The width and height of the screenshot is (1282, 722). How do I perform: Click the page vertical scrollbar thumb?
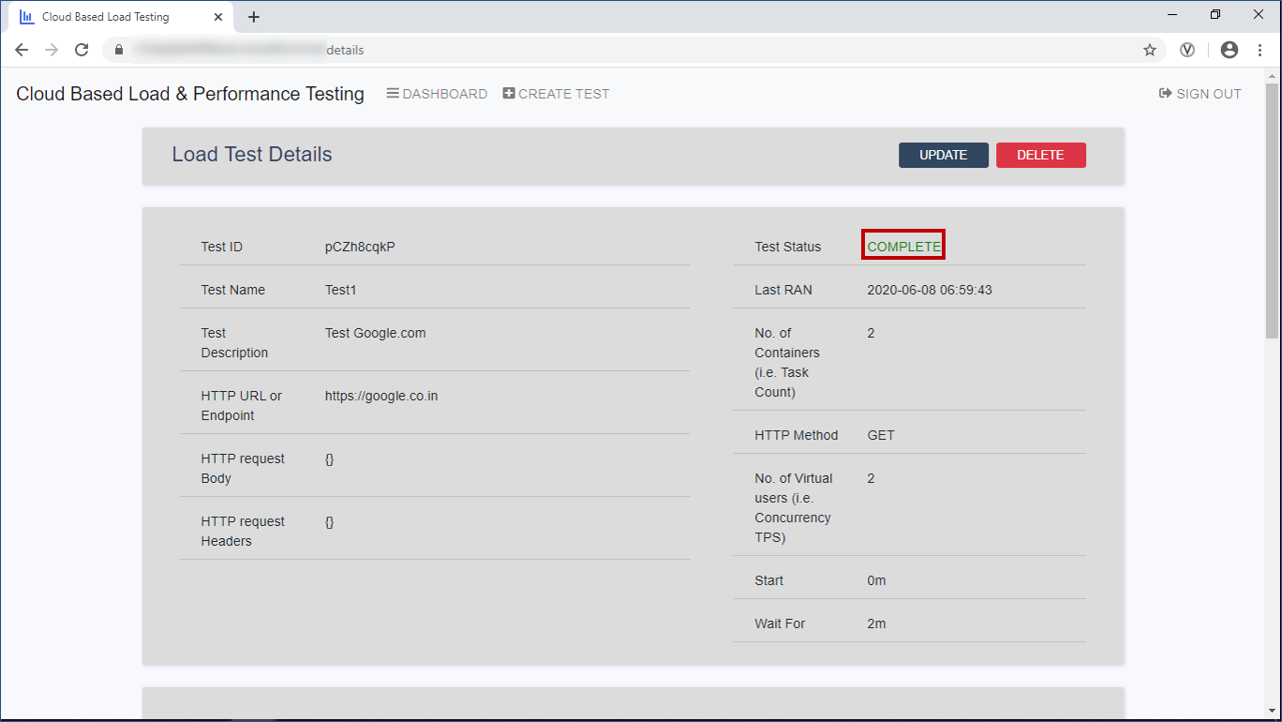coord(1272,210)
